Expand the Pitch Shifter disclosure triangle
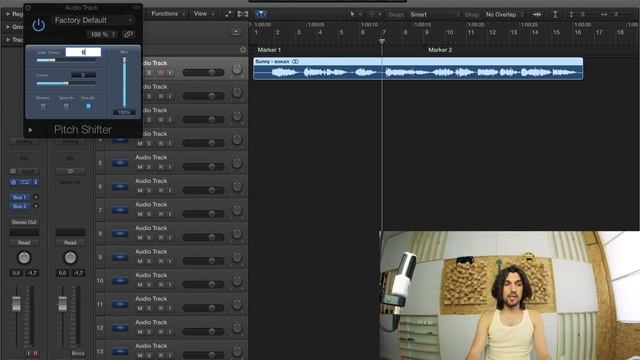 (31, 130)
